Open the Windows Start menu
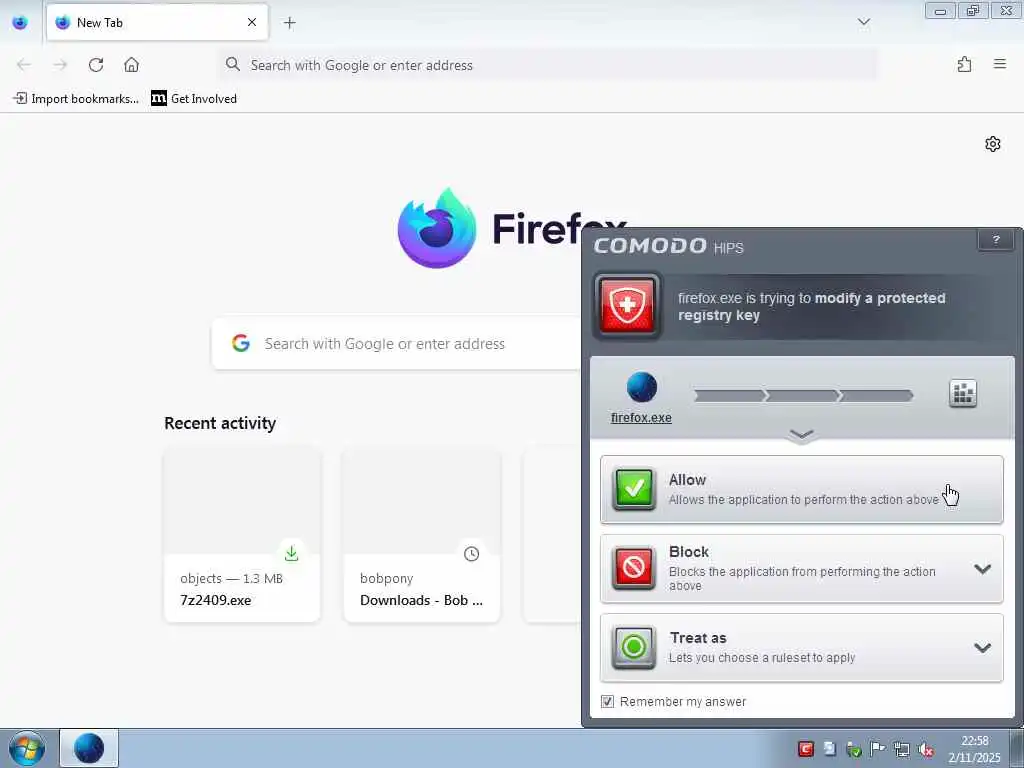Screen dimensions: 1024x768 [27, 748]
